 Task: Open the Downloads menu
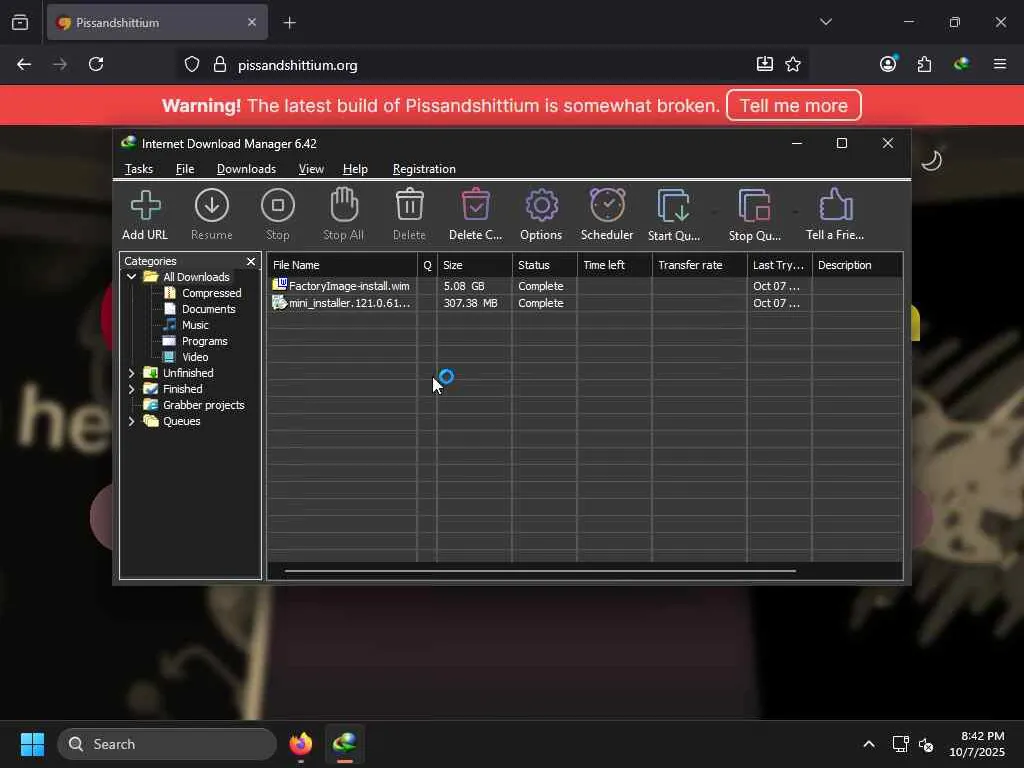pos(246,169)
